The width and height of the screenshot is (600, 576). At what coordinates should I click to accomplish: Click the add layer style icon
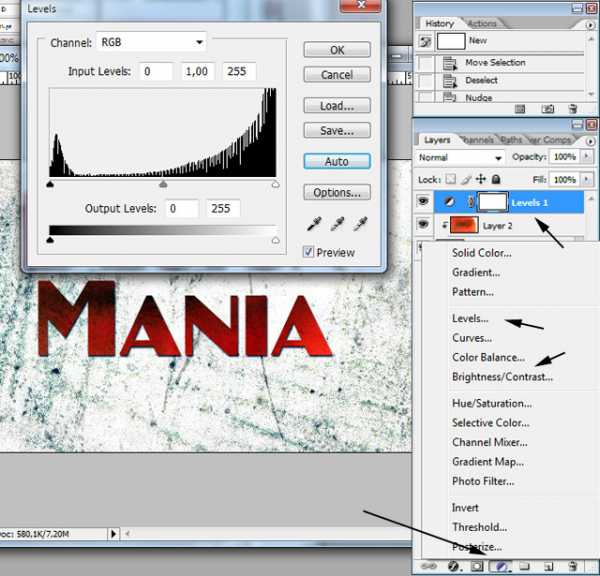pyautogui.click(x=453, y=567)
